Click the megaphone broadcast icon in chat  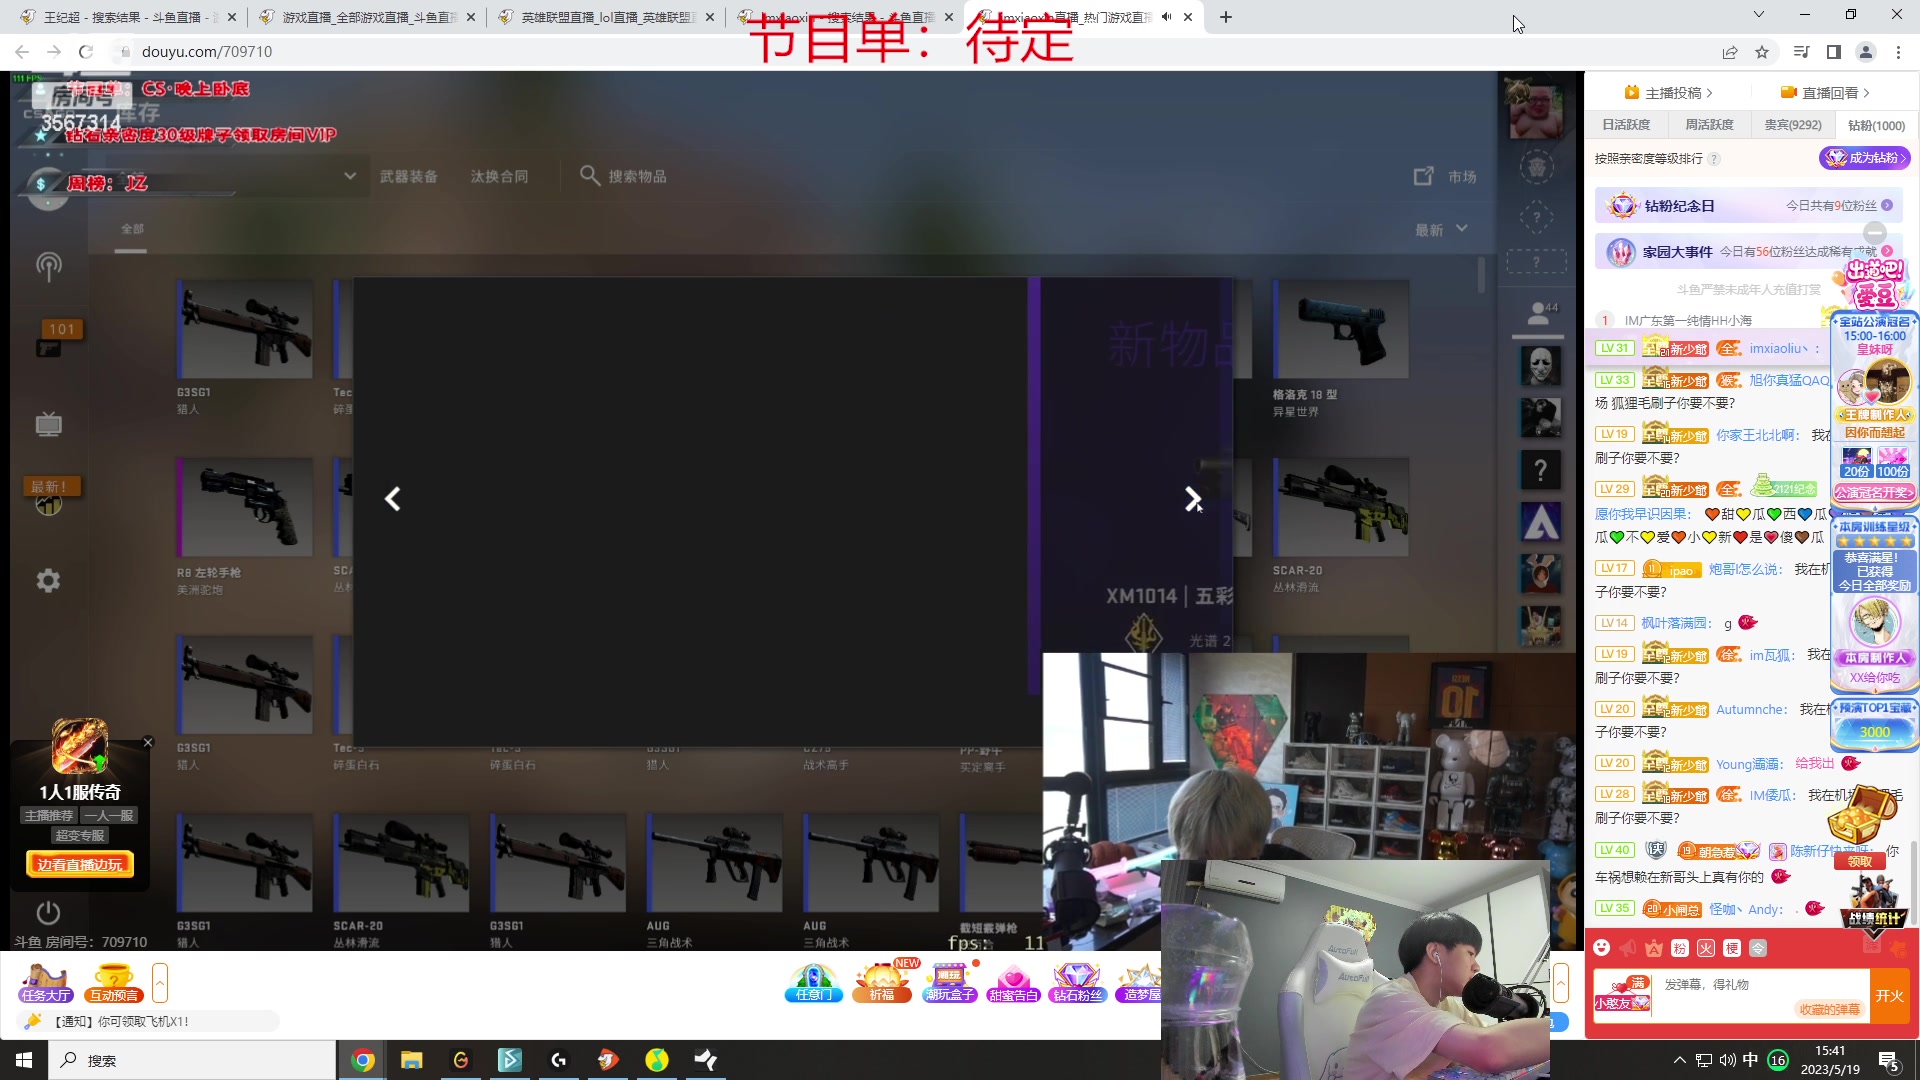point(1628,948)
